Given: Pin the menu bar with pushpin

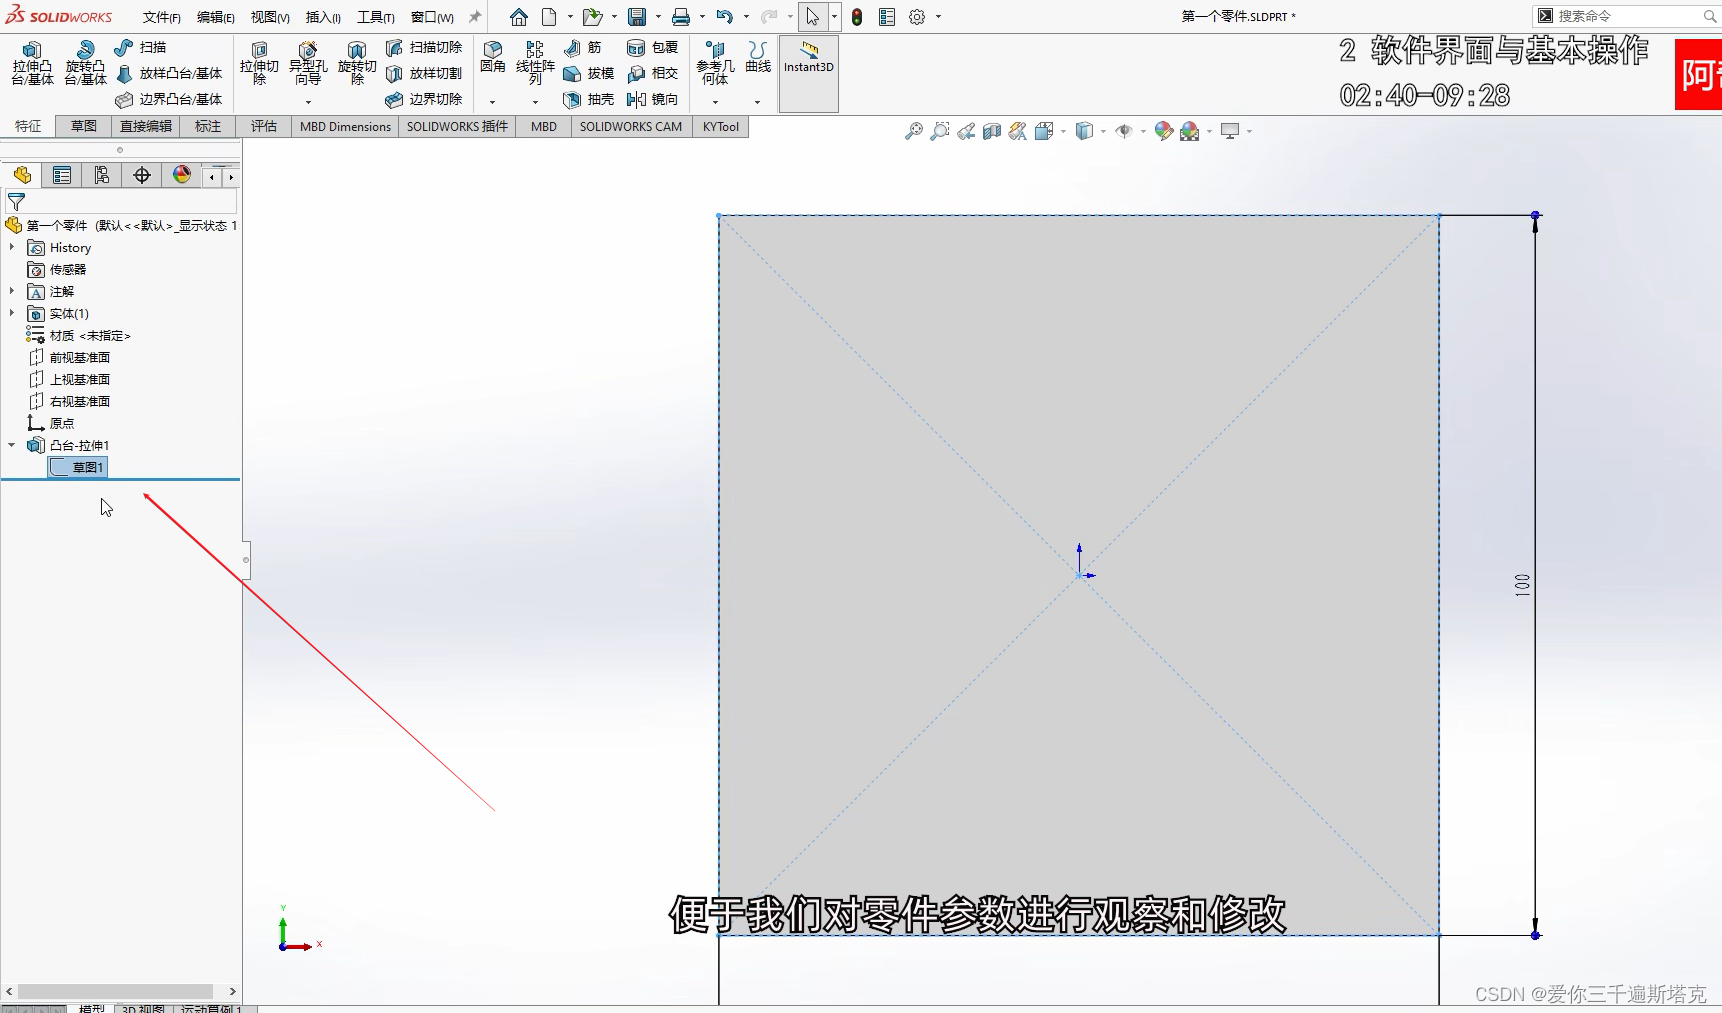Looking at the screenshot, I should pyautogui.click(x=475, y=17).
